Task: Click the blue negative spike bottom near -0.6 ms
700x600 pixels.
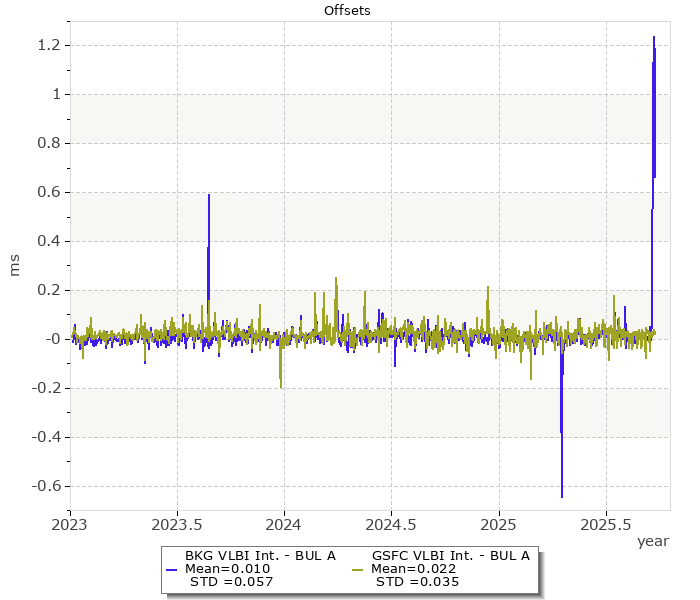Action: point(562,496)
